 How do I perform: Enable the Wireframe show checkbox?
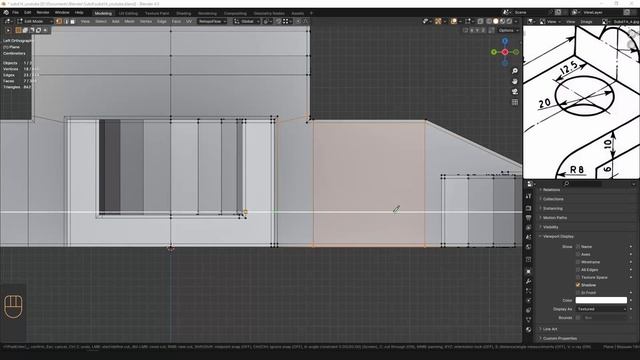point(578,262)
